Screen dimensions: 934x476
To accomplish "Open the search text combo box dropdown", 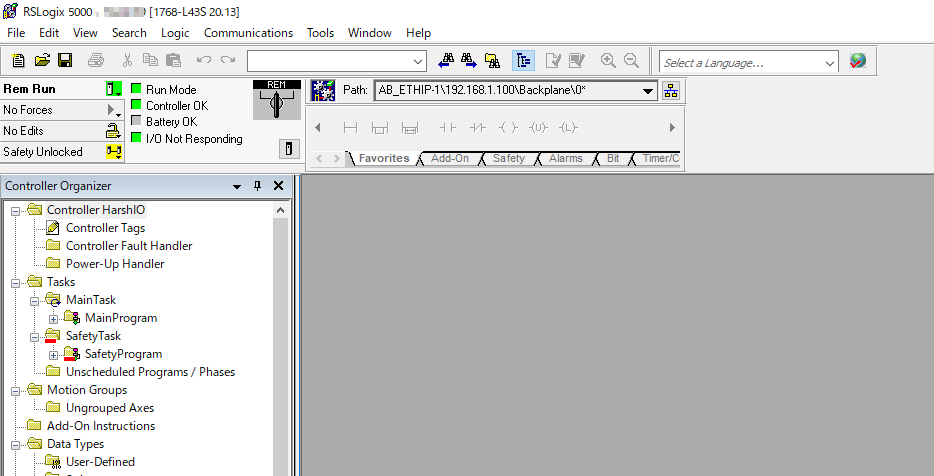I will (x=418, y=61).
